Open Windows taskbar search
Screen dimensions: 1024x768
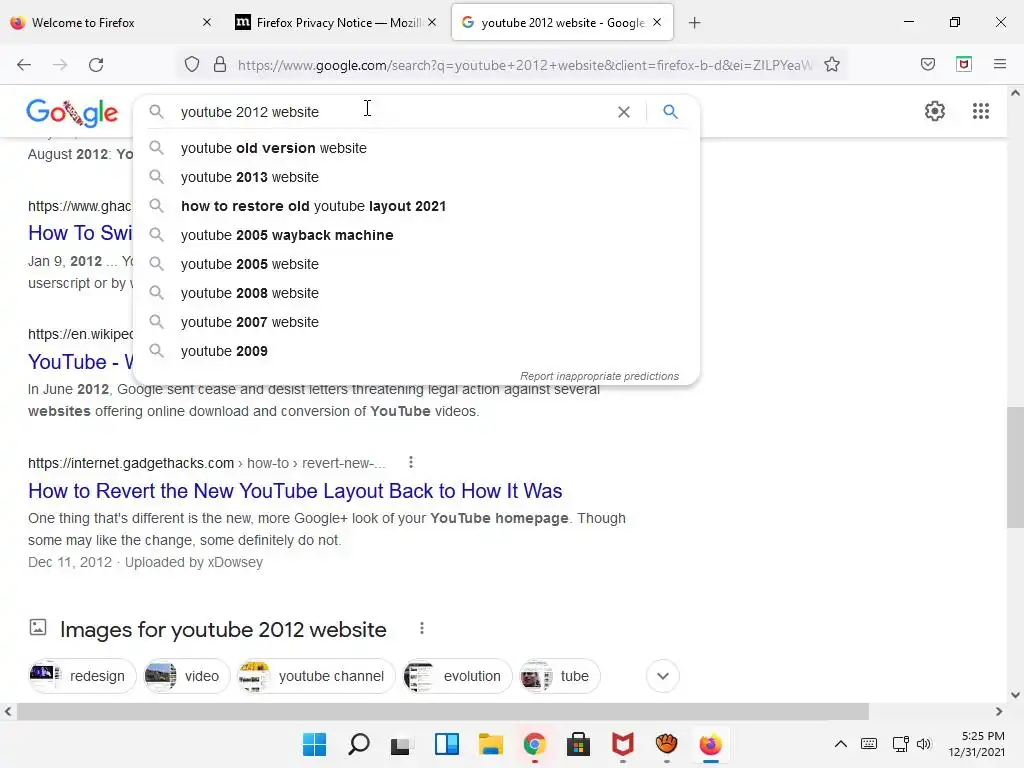click(359, 744)
